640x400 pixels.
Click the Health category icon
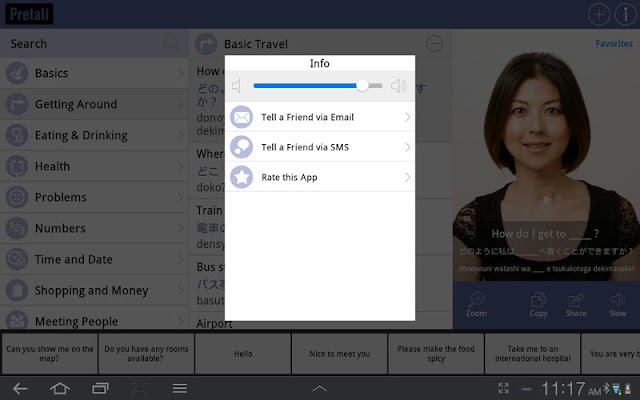point(17,166)
